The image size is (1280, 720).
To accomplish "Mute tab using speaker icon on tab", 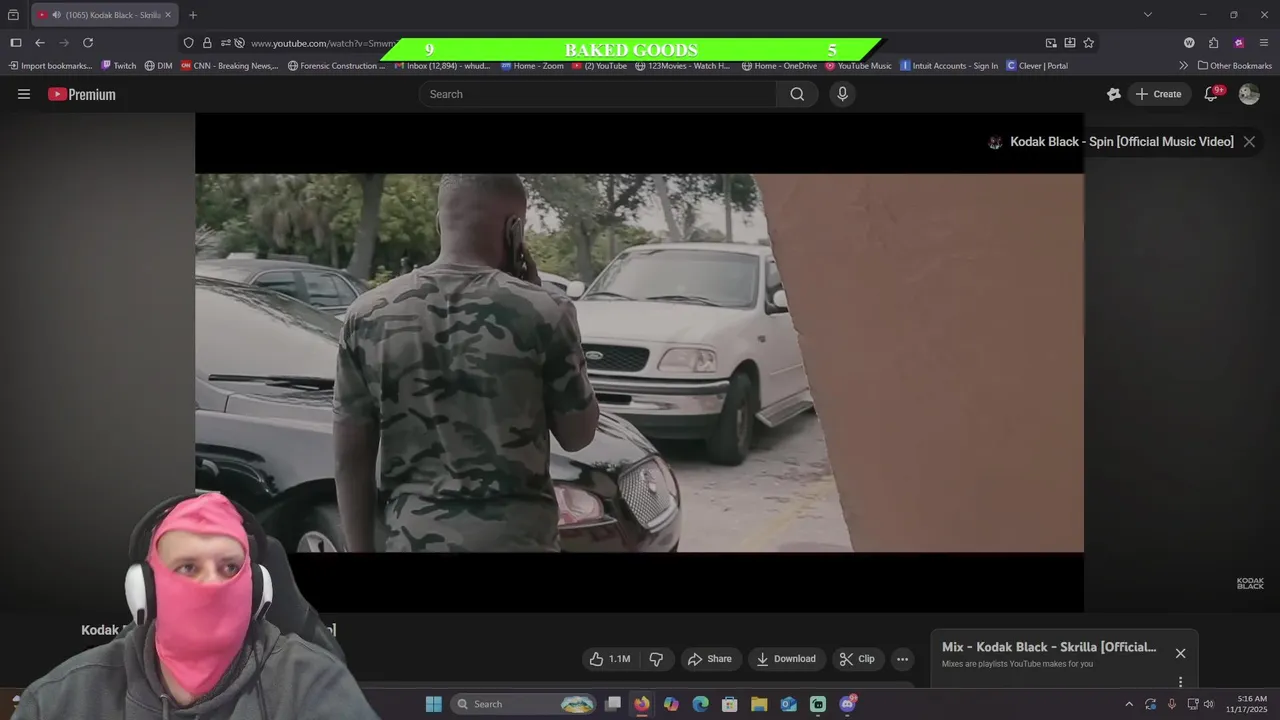I will tap(56, 15).
